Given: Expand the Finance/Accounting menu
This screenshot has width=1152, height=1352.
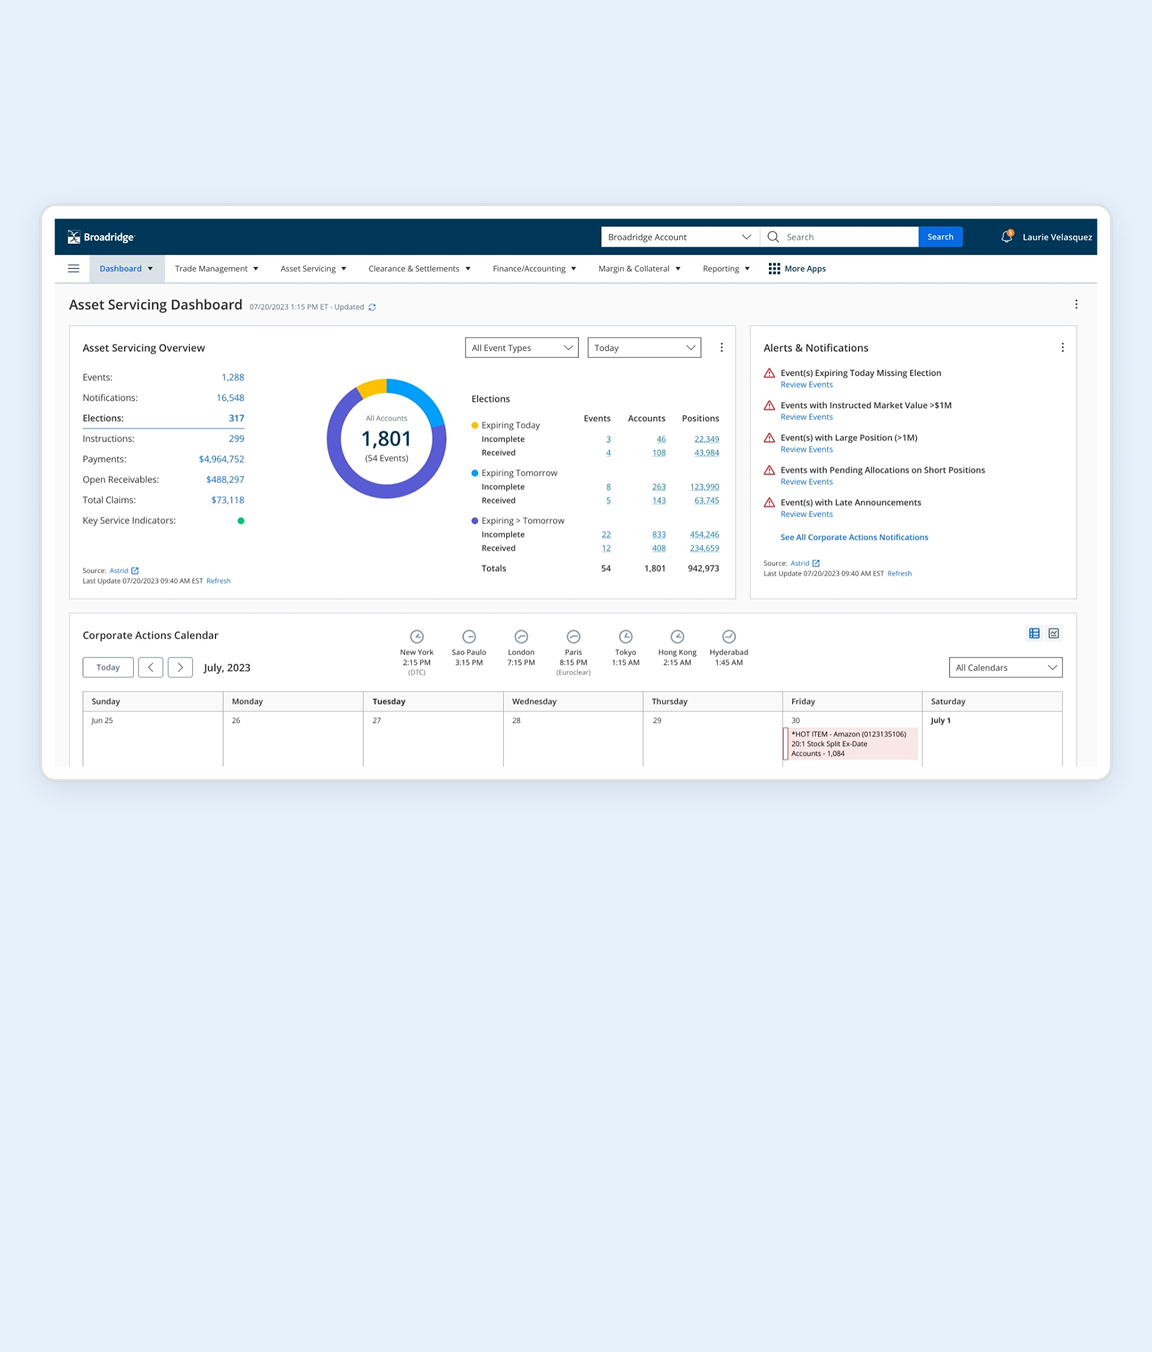Looking at the screenshot, I should click(534, 269).
